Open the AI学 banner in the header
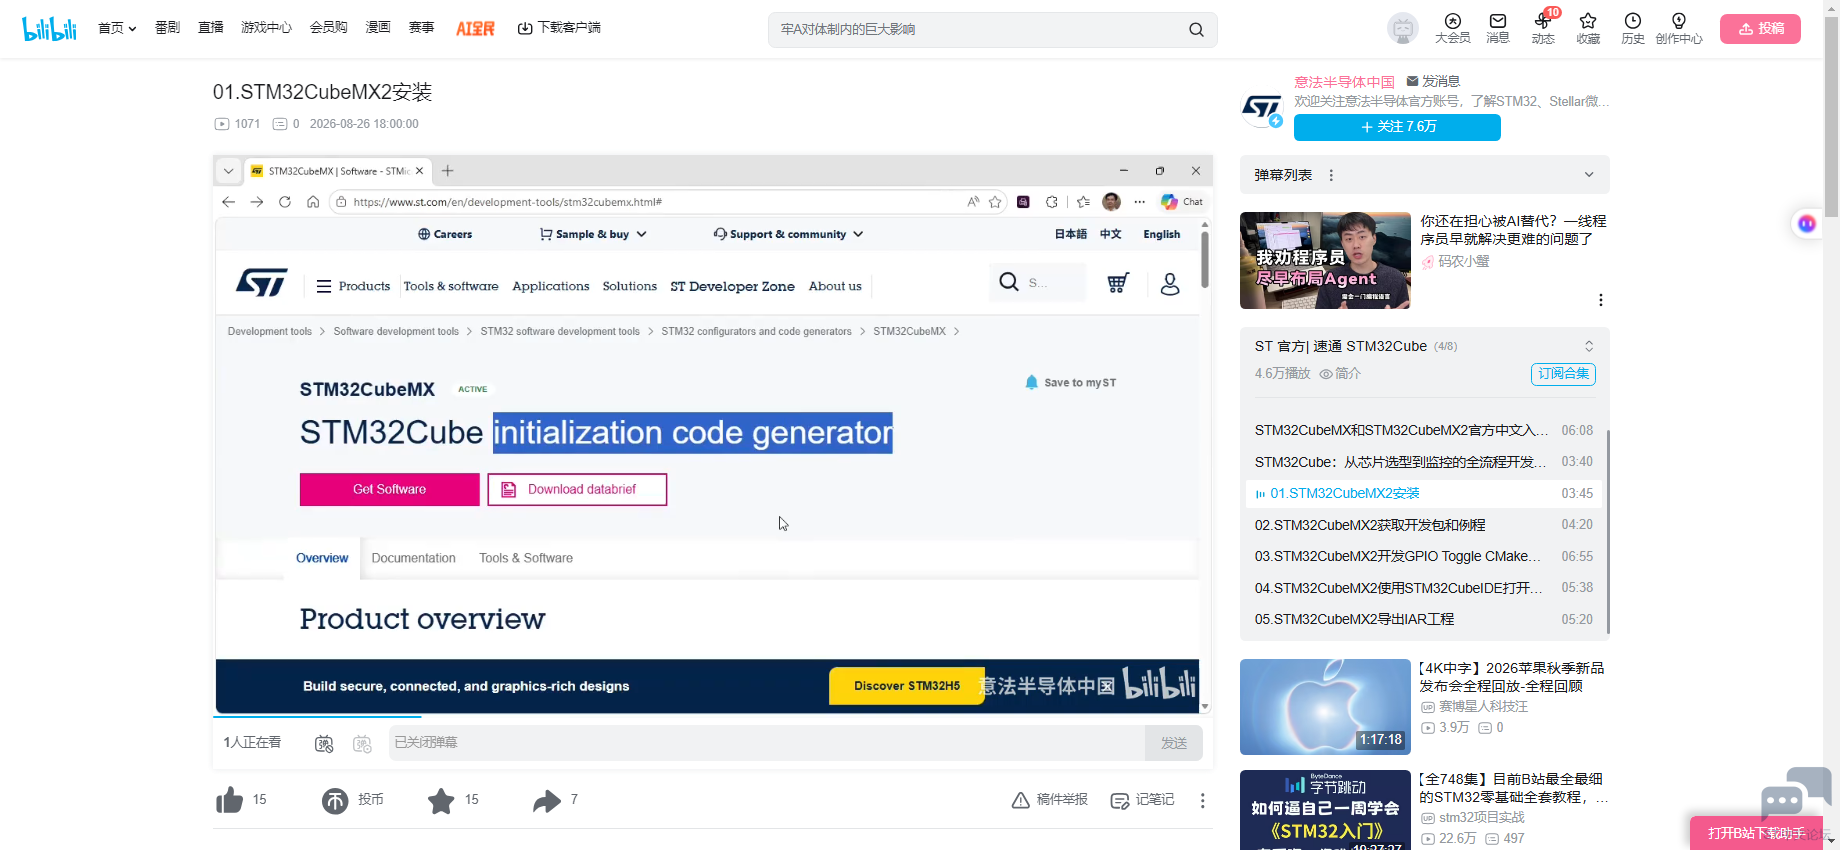The image size is (1840, 850). (x=475, y=29)
